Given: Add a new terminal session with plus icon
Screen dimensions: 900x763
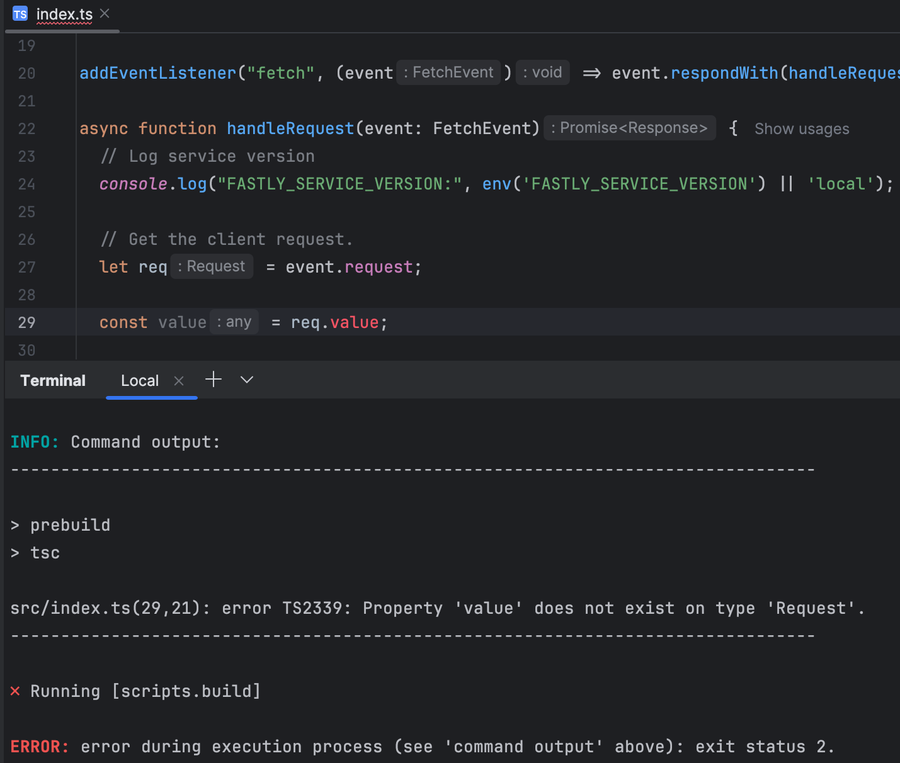Looking at the screenshot, I should [x=214, y=379].
